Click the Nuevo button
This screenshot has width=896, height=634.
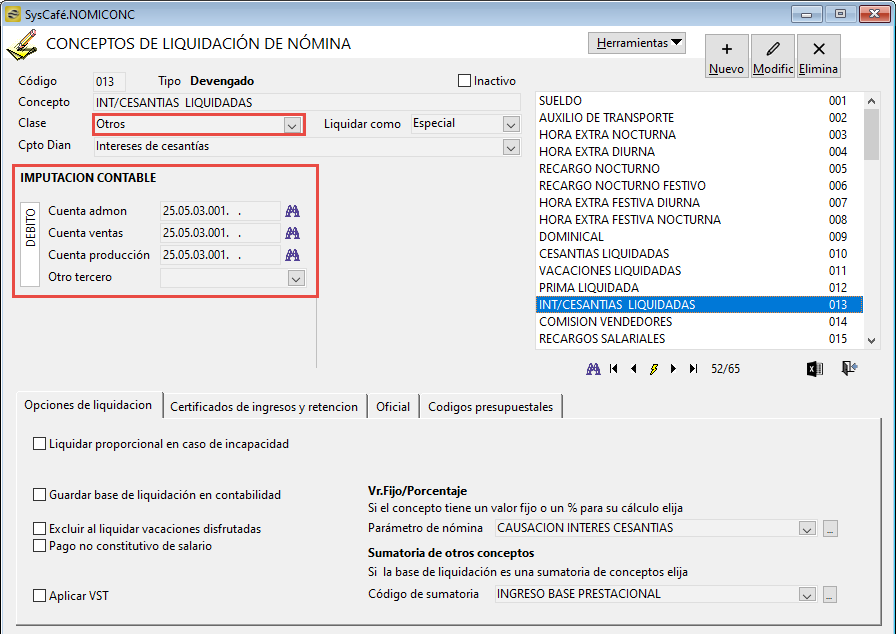(x=726, y=56)
